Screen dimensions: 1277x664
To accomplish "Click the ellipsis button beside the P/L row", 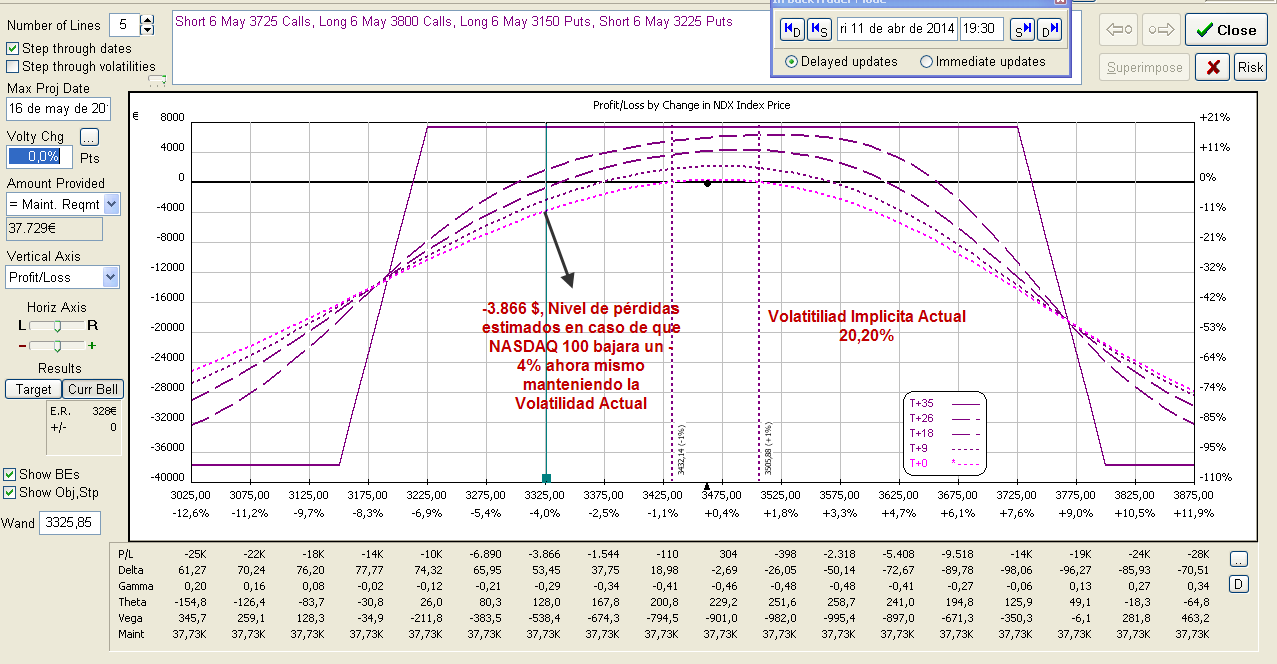I will click(x=1239, y=559).
